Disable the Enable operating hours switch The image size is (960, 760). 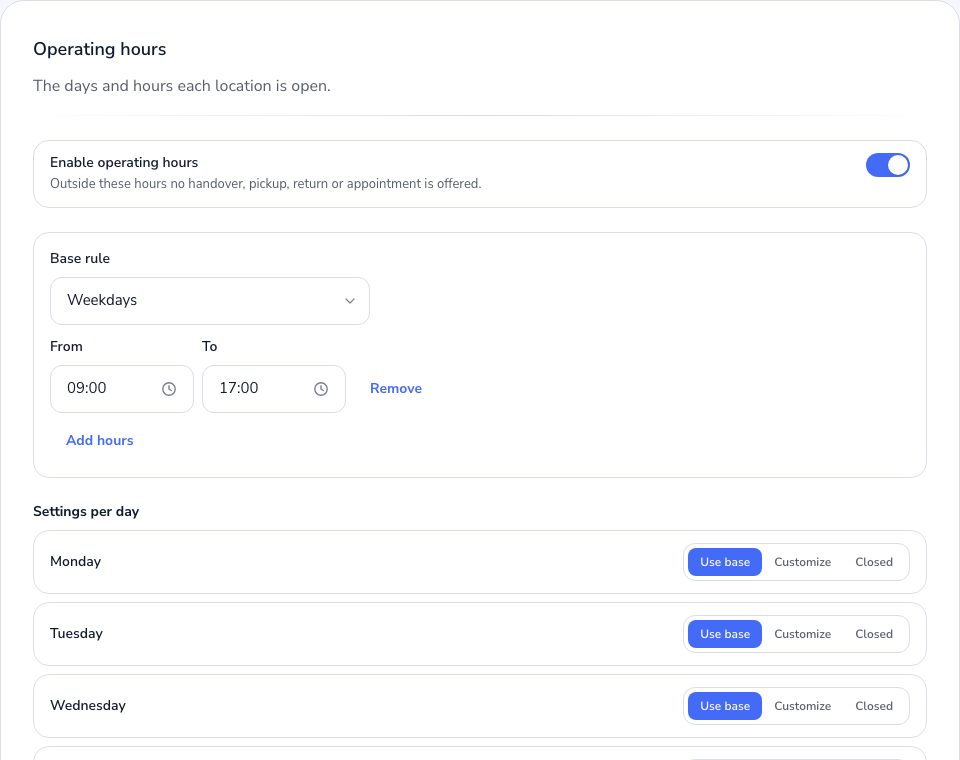tap(887, 165)
